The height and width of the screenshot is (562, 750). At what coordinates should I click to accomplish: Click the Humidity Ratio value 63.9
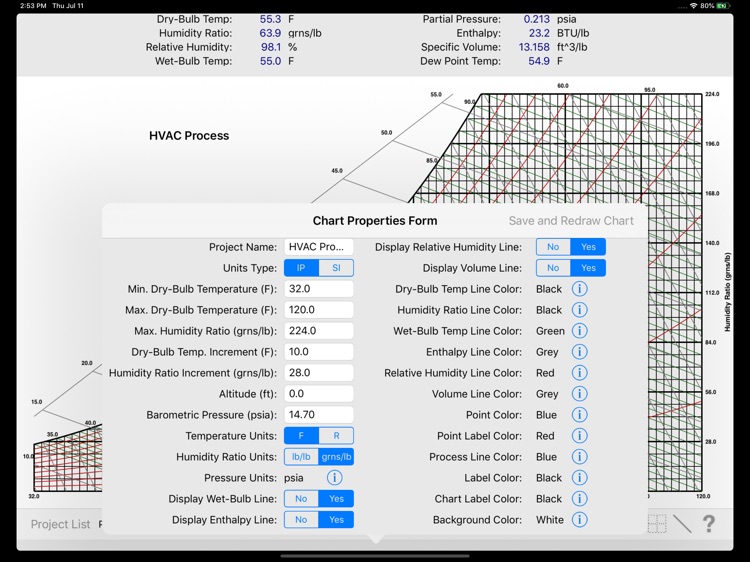(x=270, y=33)
